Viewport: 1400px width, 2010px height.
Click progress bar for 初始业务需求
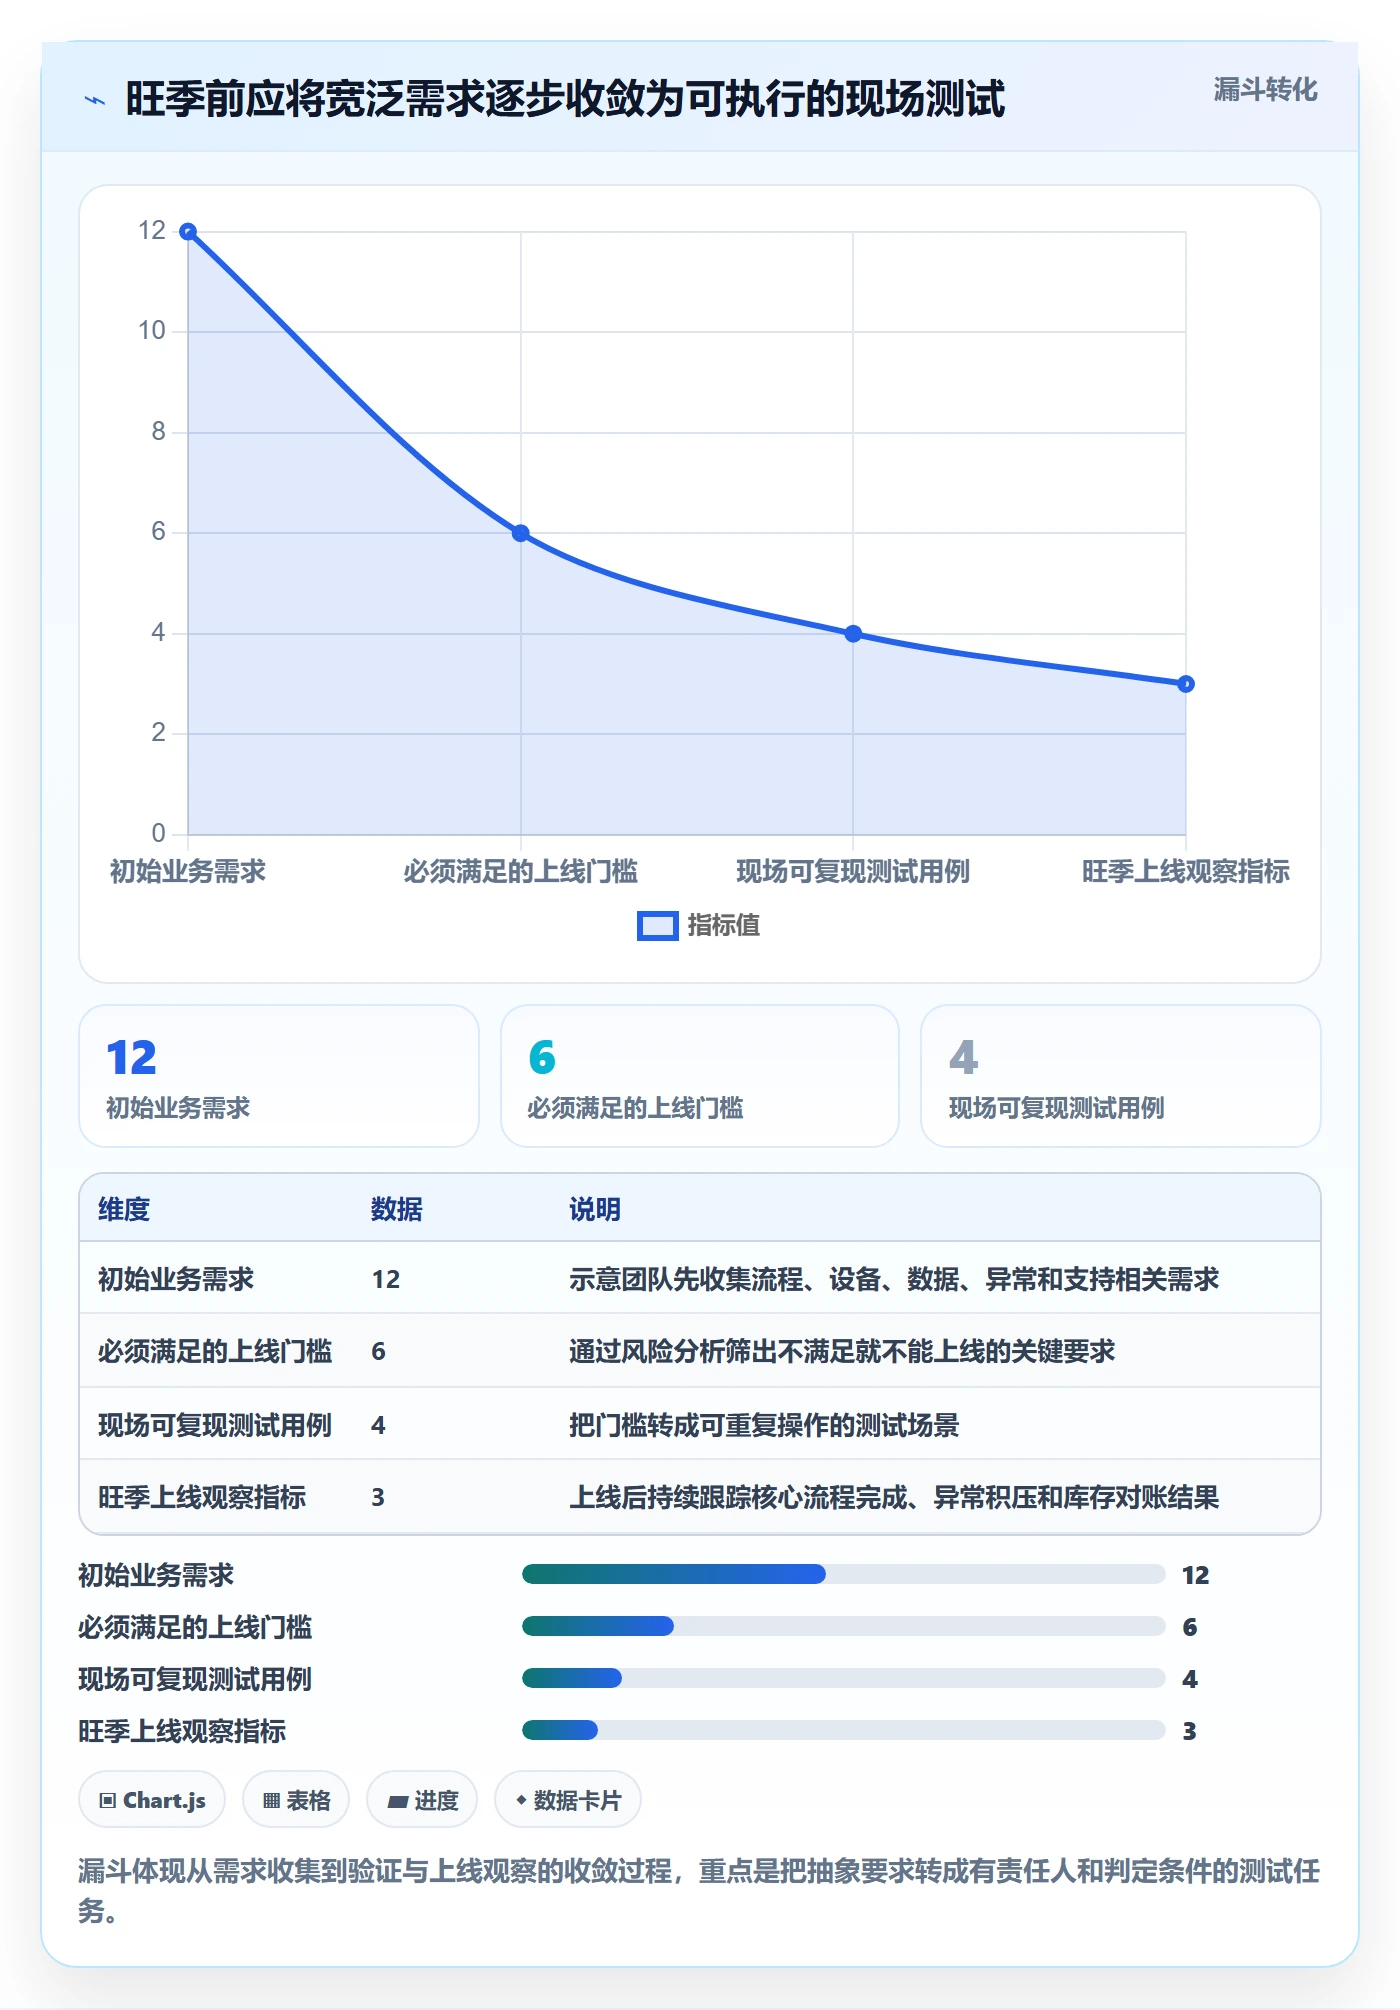(843, 1575)
